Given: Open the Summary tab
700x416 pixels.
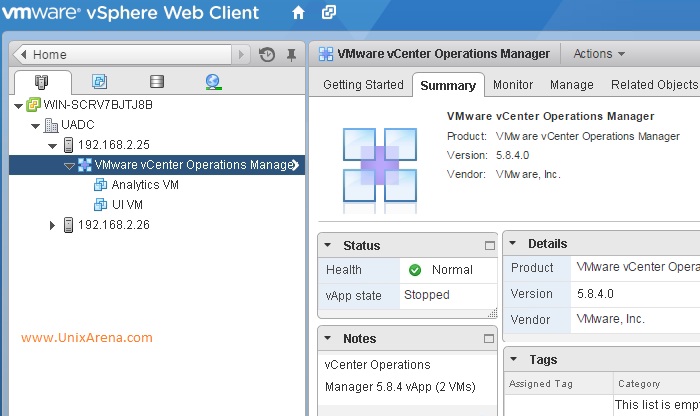Looking at the screenshot, I should (448, 85).
